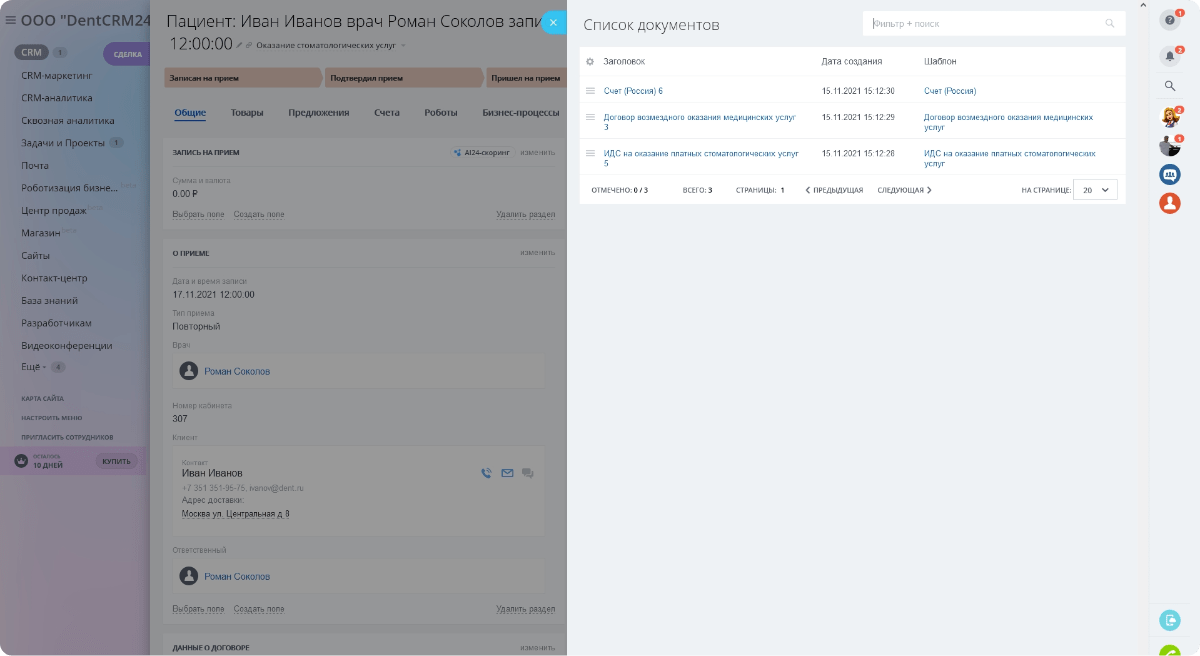
Task: Click the orange user contact icon
Action: [x=1169, y=203]
